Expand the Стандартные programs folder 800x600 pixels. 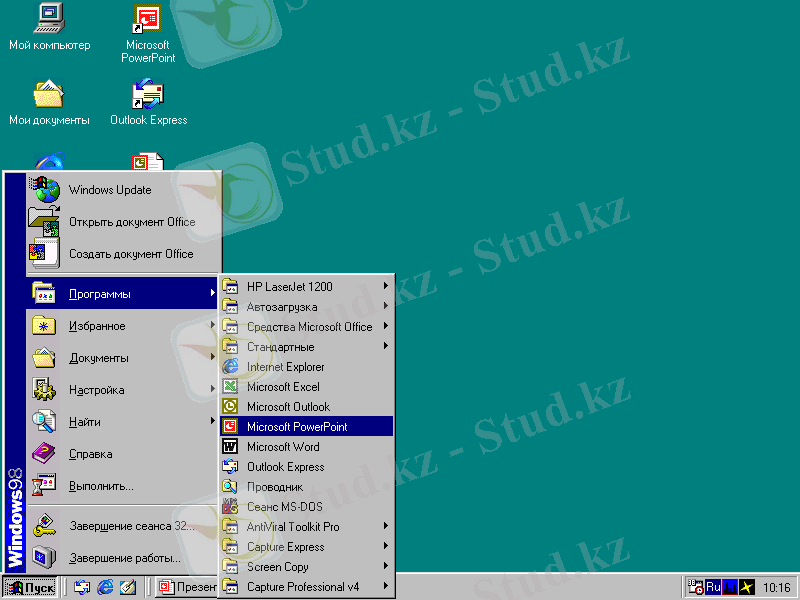tap(280, 347)
